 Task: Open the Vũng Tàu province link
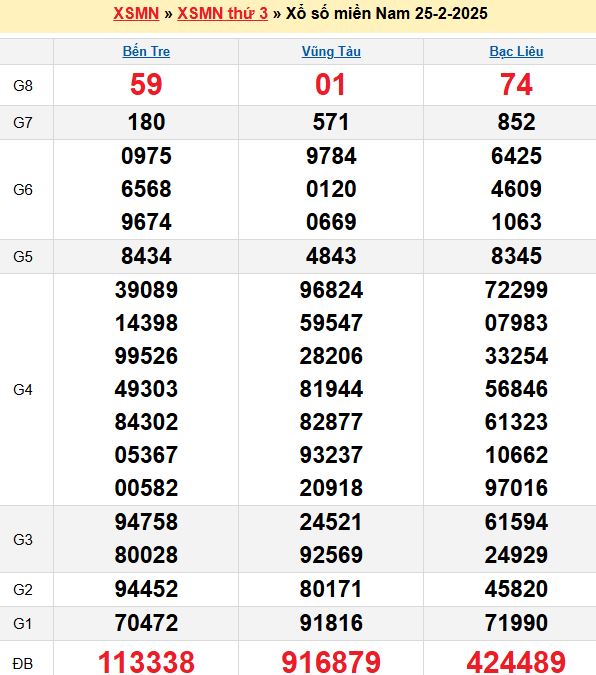331,51
